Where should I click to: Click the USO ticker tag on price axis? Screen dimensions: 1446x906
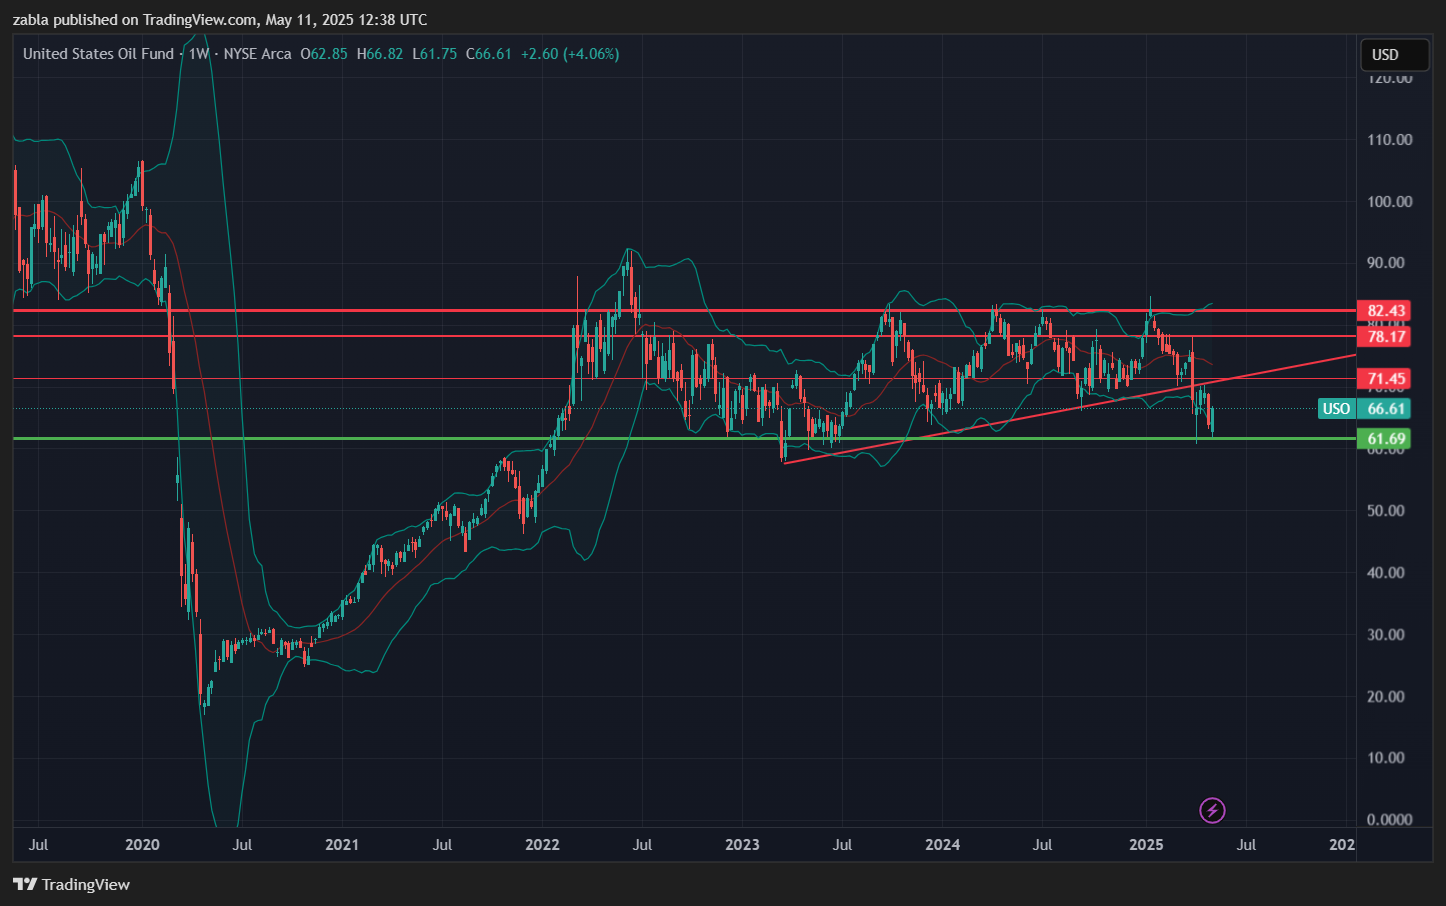point(1336,408)
